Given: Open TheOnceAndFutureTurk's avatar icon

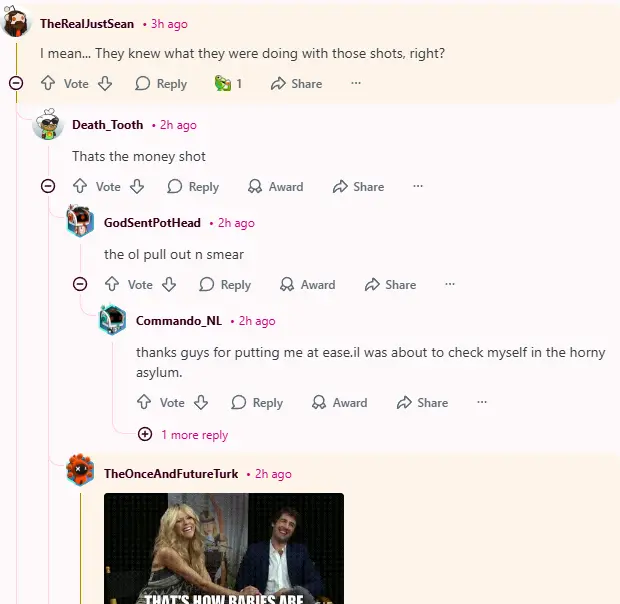Looking at the screenshot, I should point(80,469).
